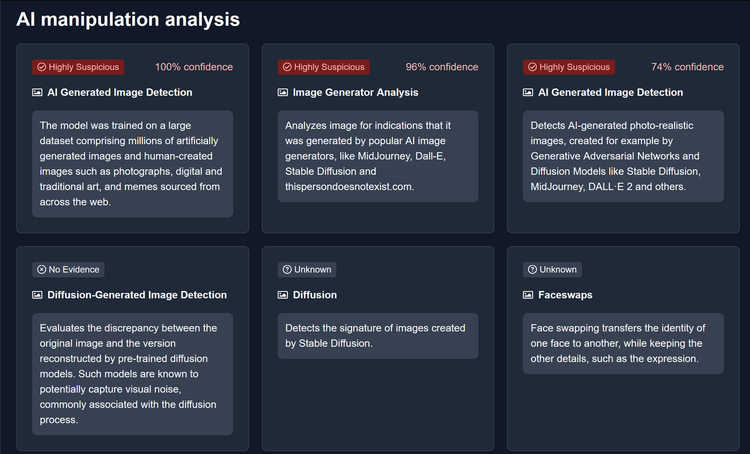Viewport: 750px width, 454px height.
Task: Click image icon in the 74% confidence card title
Action: tap(529, 93)
